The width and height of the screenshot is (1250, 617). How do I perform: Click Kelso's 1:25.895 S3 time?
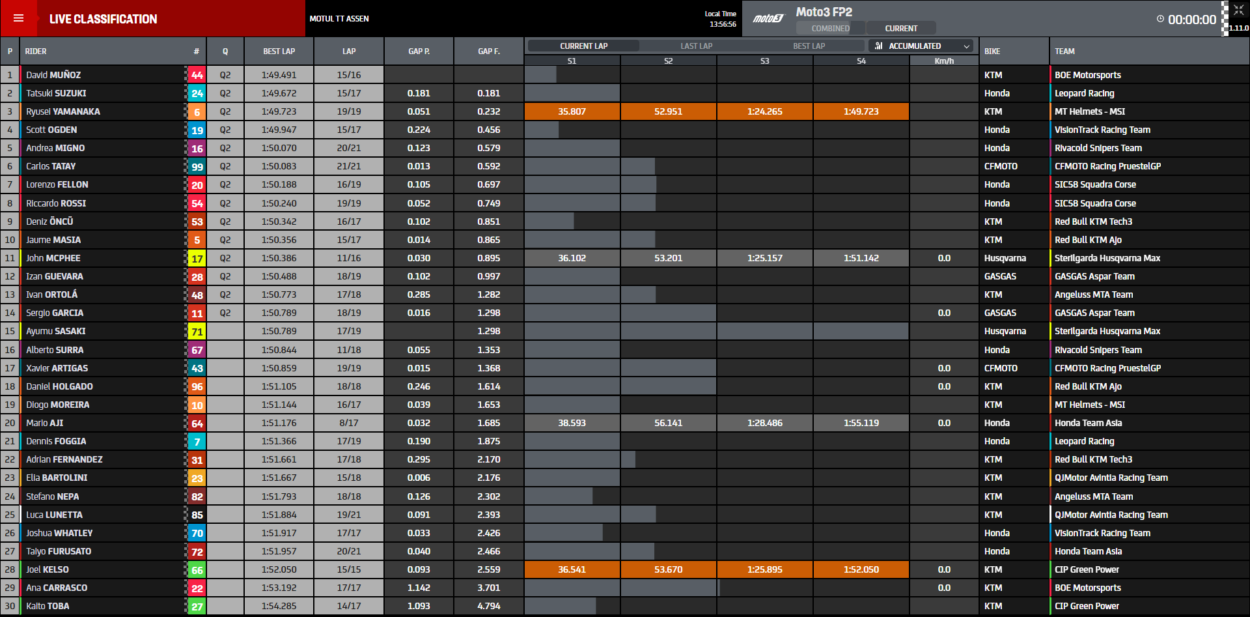764,569
